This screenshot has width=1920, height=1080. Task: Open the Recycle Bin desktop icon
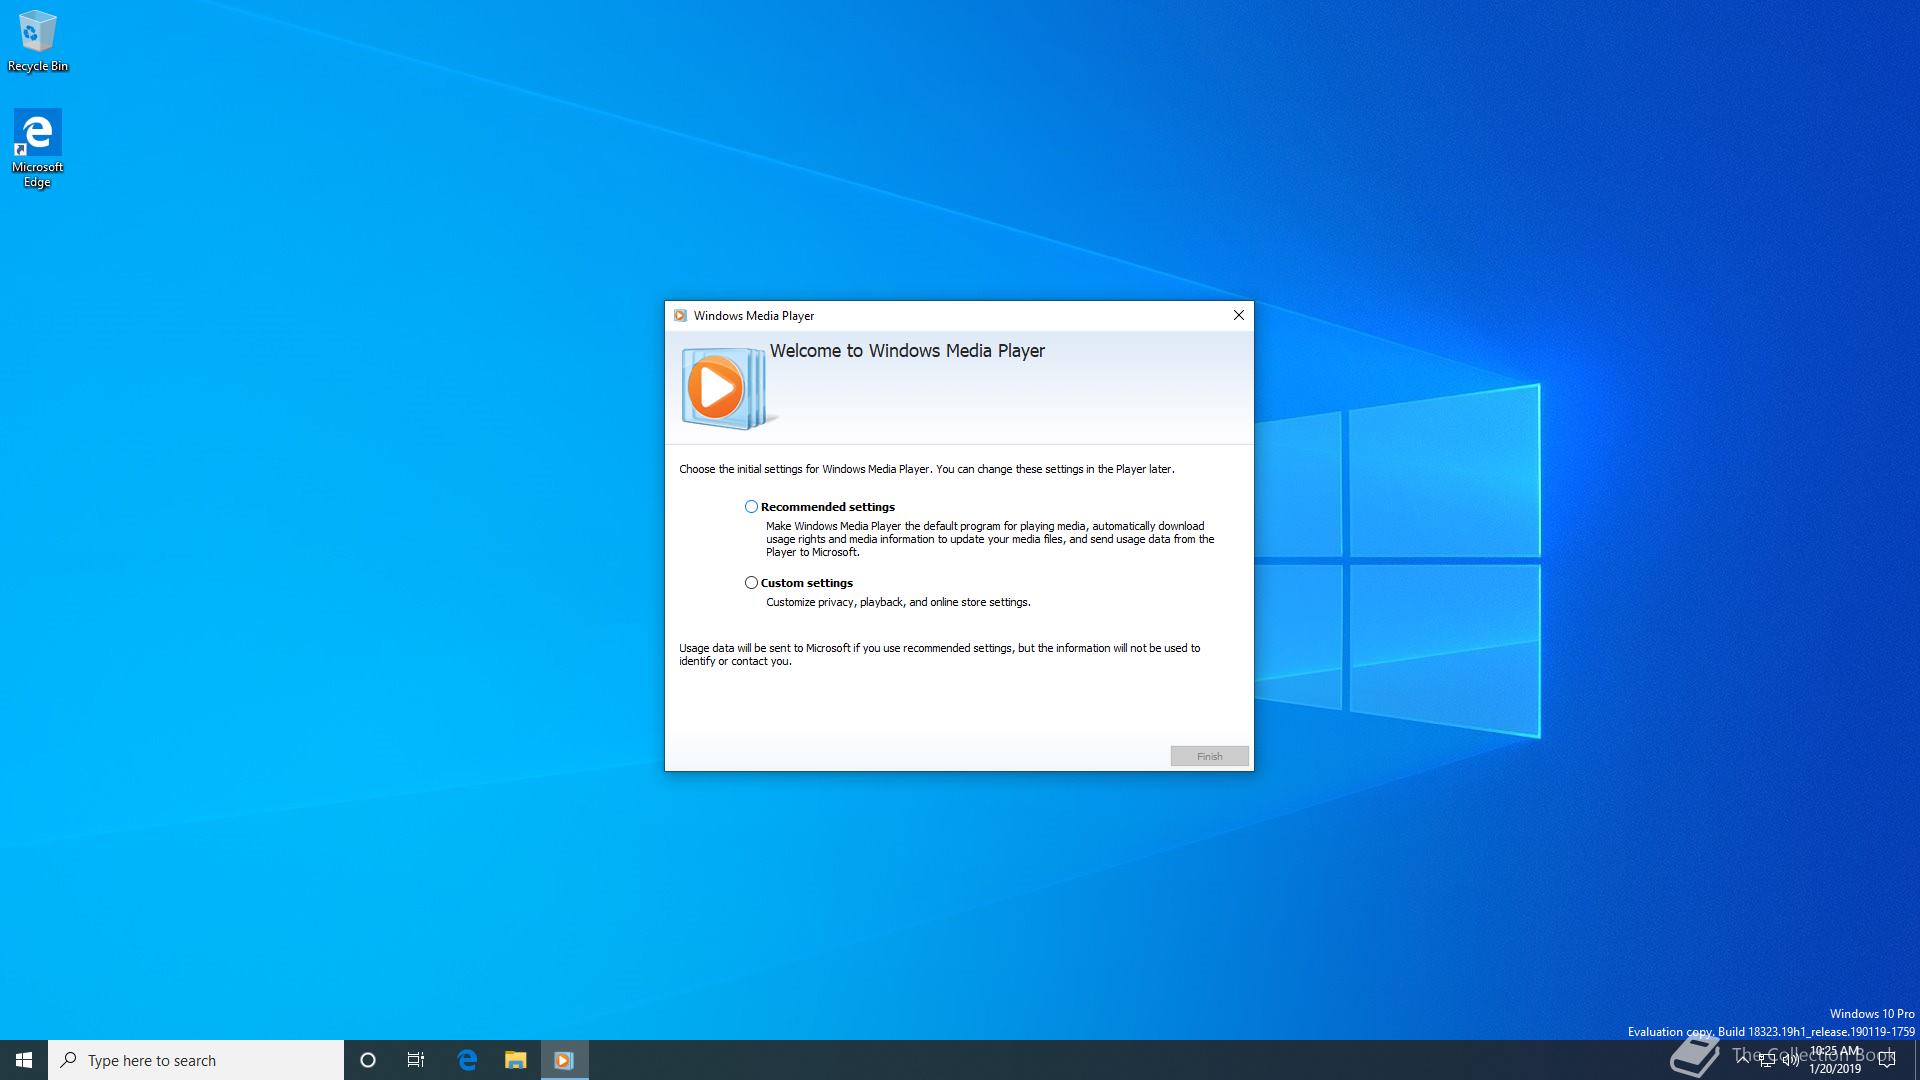pyautogui.click(x=38, y=41)
